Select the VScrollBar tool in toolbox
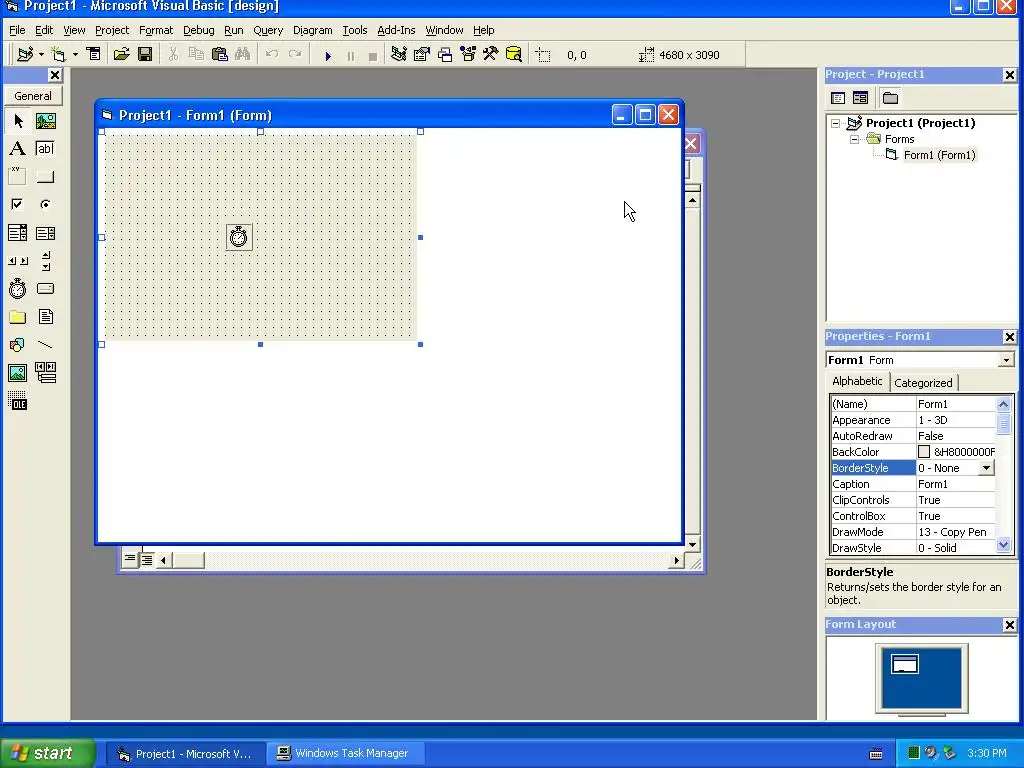 click(x=46, y=261)
